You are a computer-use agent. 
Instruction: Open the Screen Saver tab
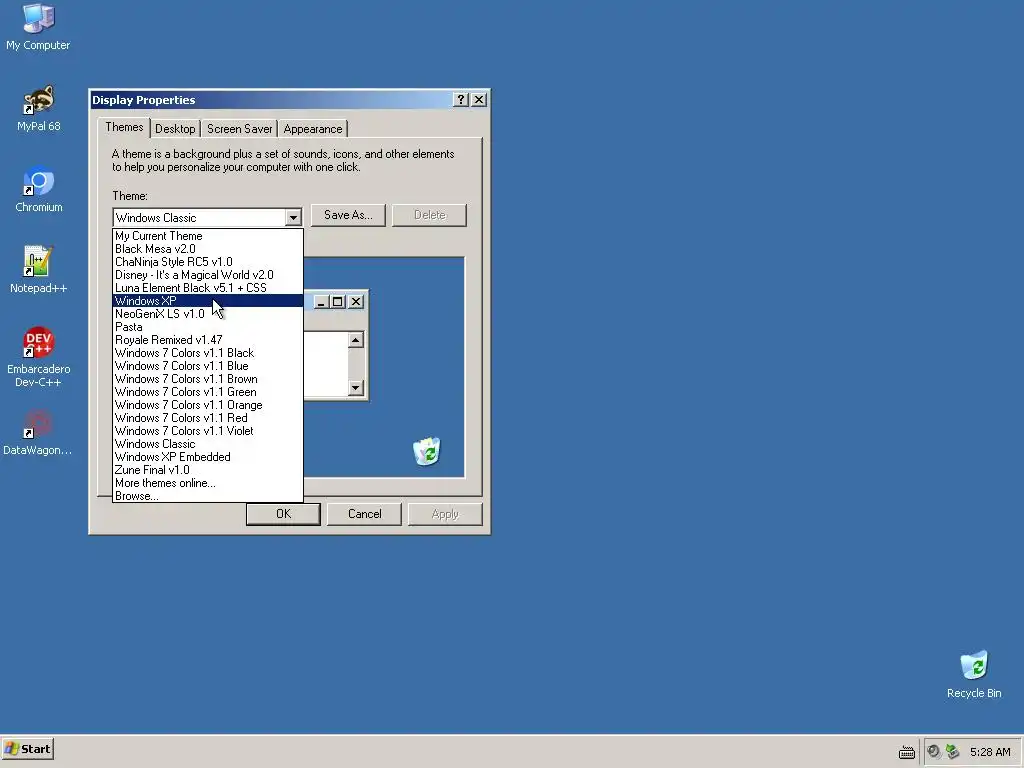coord(240,129)
